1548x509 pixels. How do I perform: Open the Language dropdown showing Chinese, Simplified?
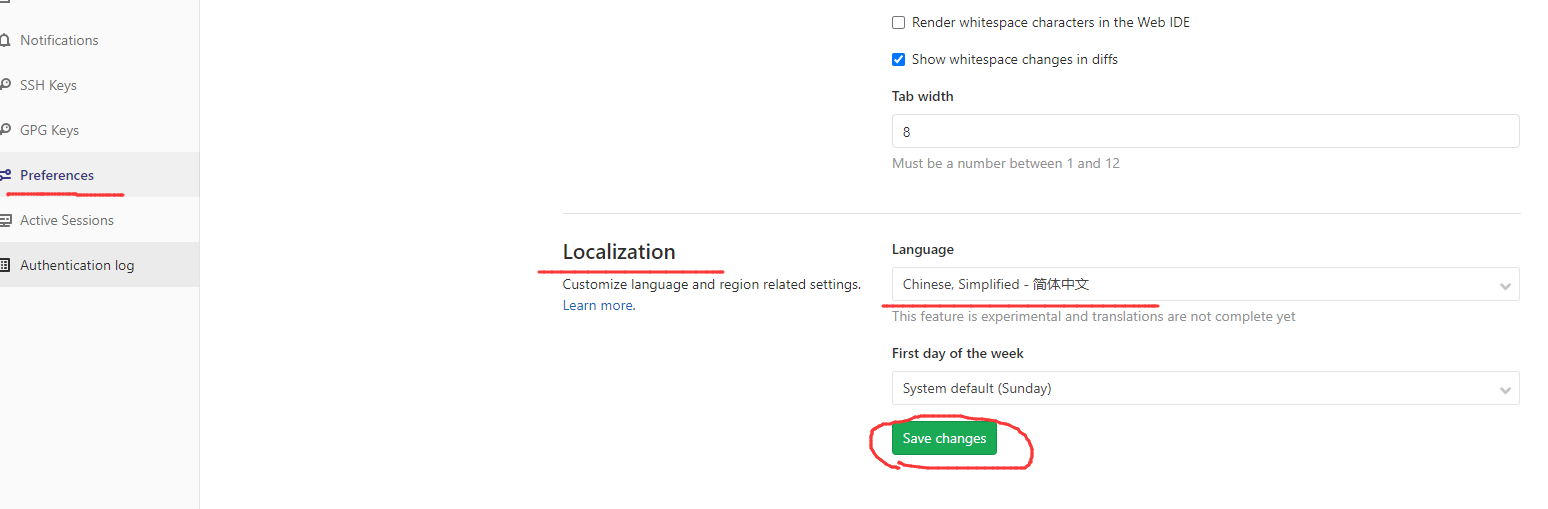point(1205,284)
